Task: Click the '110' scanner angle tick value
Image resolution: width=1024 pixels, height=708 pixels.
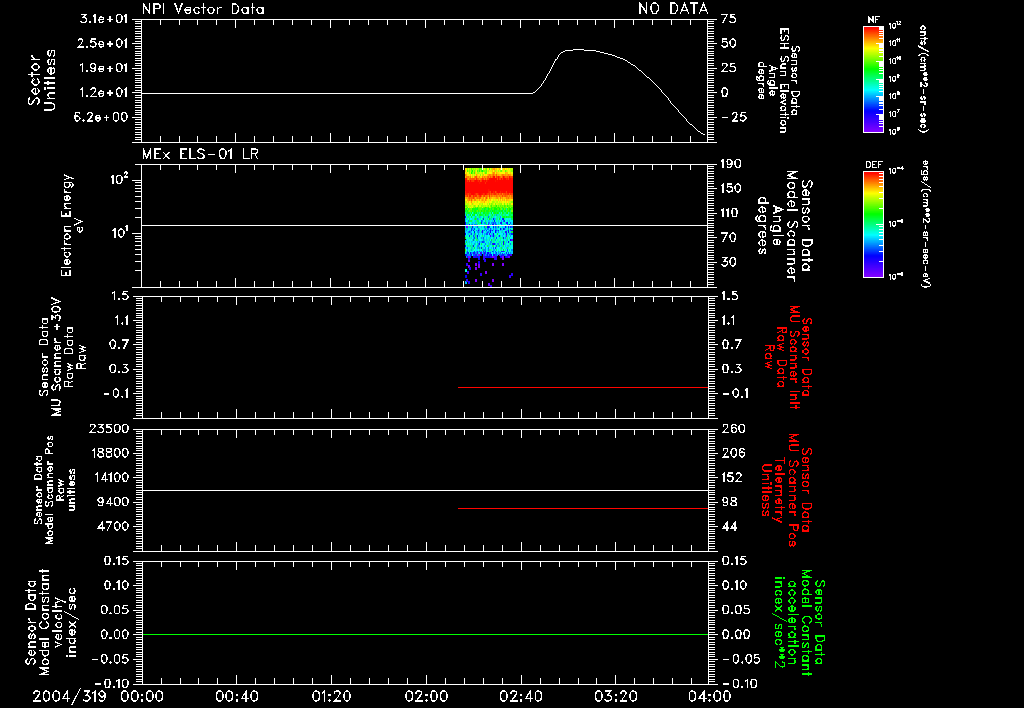Action: [731, 213]
